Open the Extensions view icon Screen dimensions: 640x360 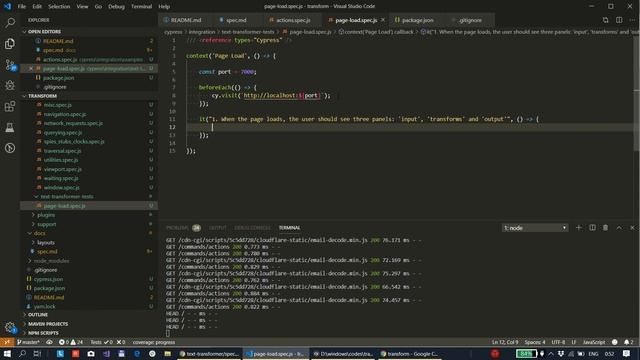pos(10,107)
